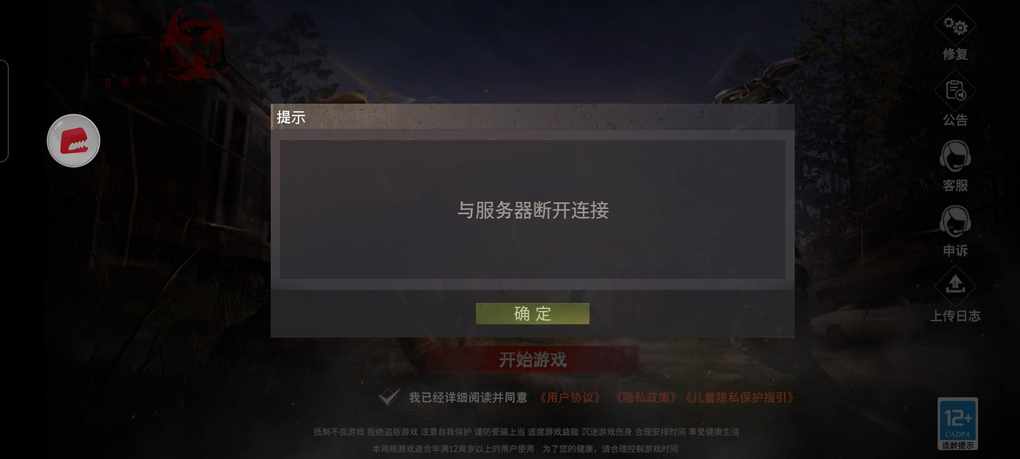Open the 公告 announcements icon

click(x=955, y=90)
